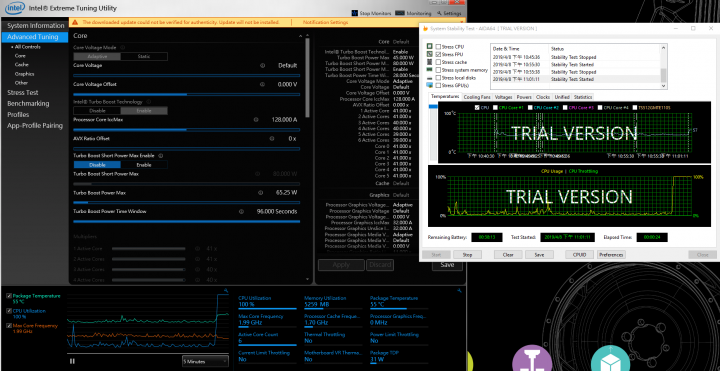Toggle CPU Utilization graph checkbox in XTU
The width and height of the screenshot is (720, 371).
click(x=9, y=311)
